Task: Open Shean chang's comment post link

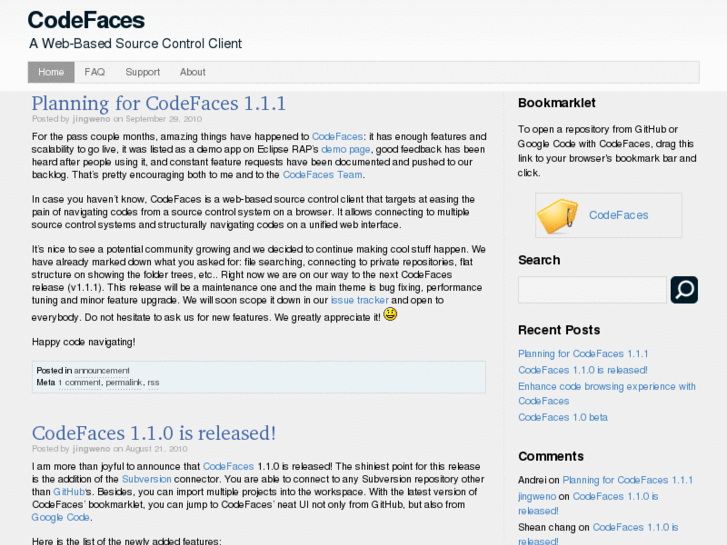Action: pos(598,534)
